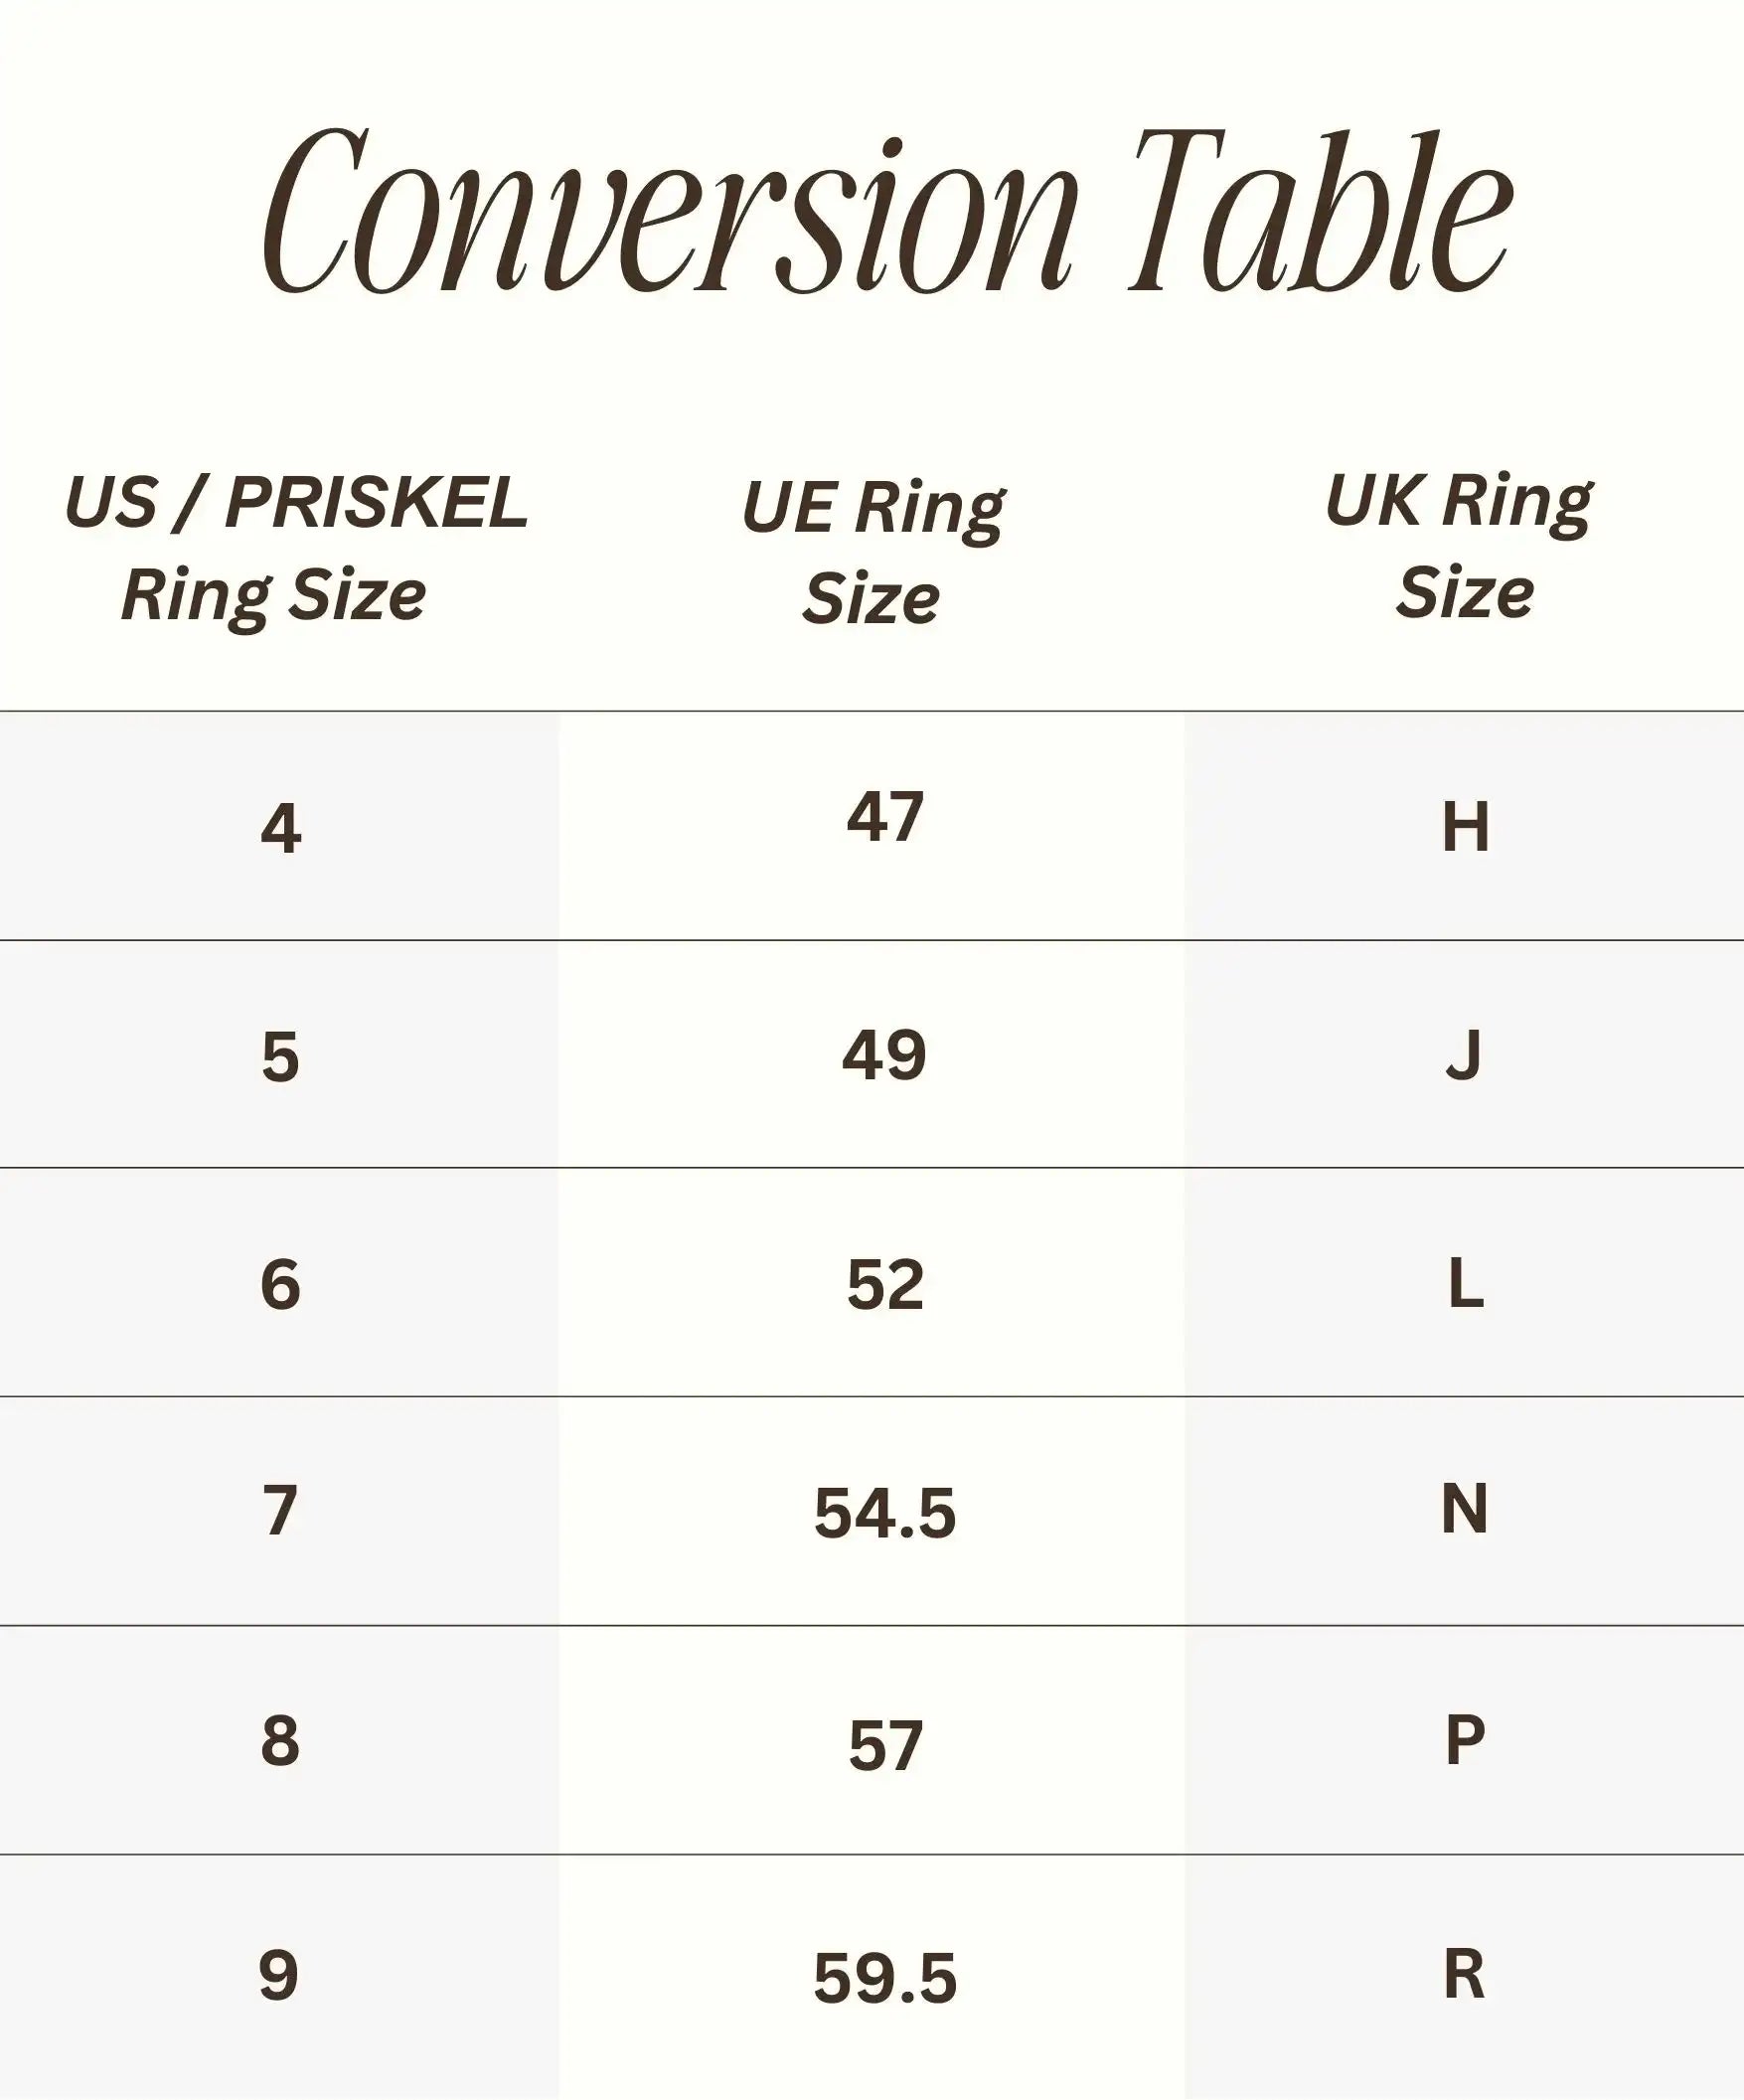Pick UK ring size L
The width and height of the screenshot is (1744, 2100).
[1465, 1283]
